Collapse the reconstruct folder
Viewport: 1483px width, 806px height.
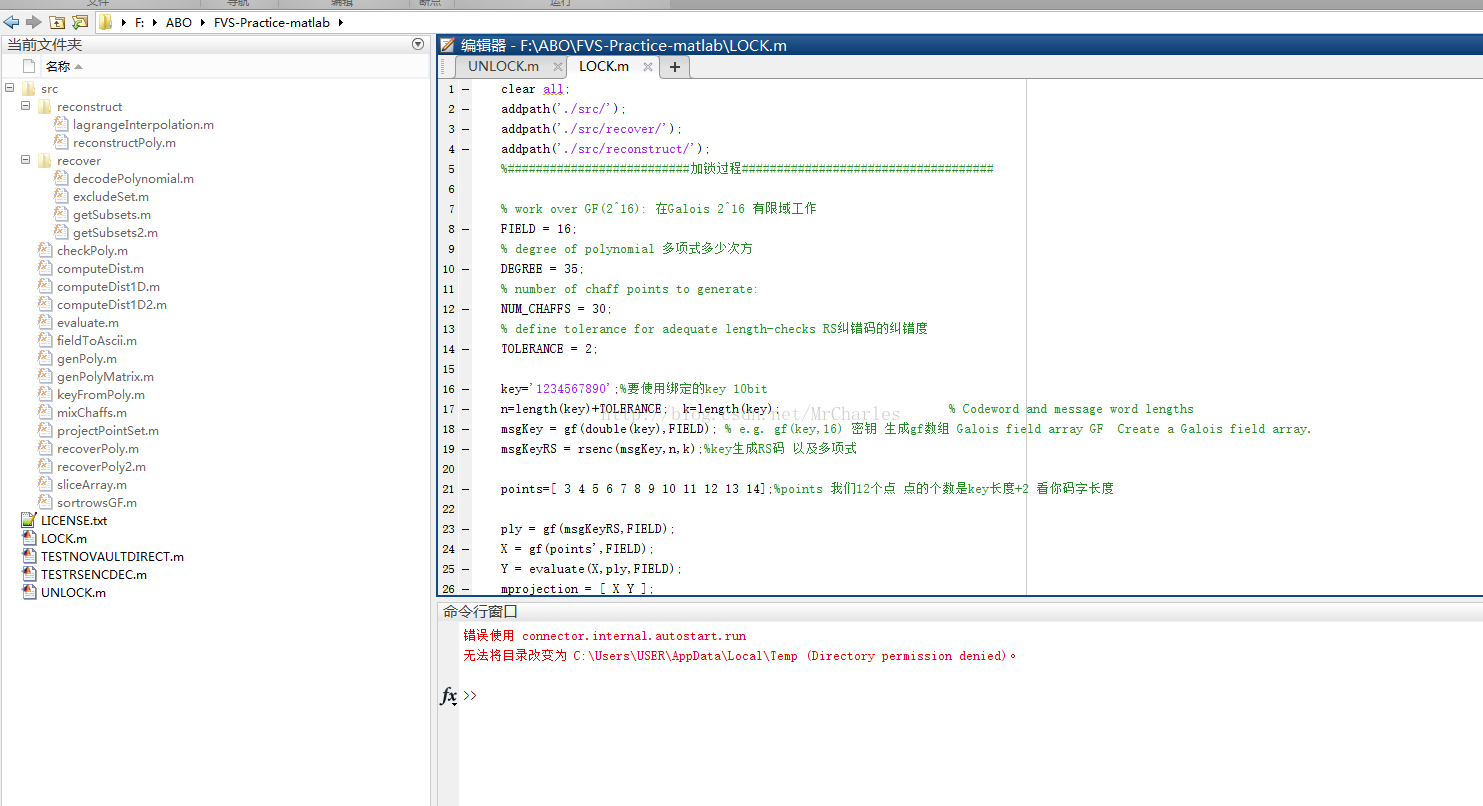point(26,106)
